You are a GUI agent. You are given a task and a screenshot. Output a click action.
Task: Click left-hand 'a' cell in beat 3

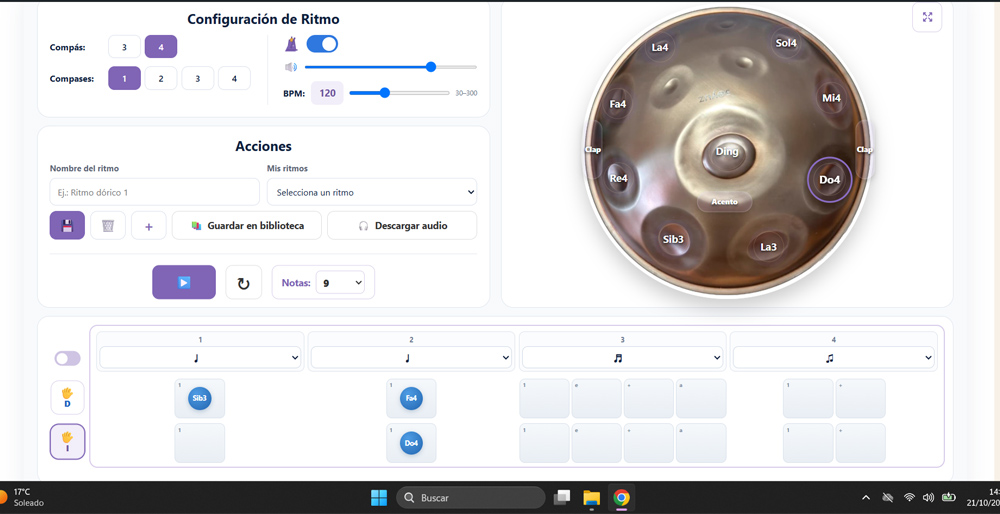click(x=701, y=443)
